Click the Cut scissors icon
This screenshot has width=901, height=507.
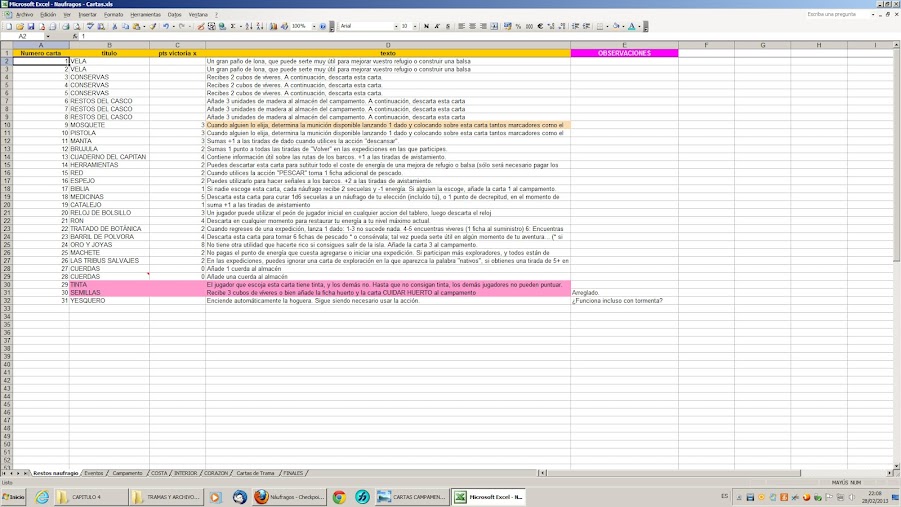(x=115, y=26)
